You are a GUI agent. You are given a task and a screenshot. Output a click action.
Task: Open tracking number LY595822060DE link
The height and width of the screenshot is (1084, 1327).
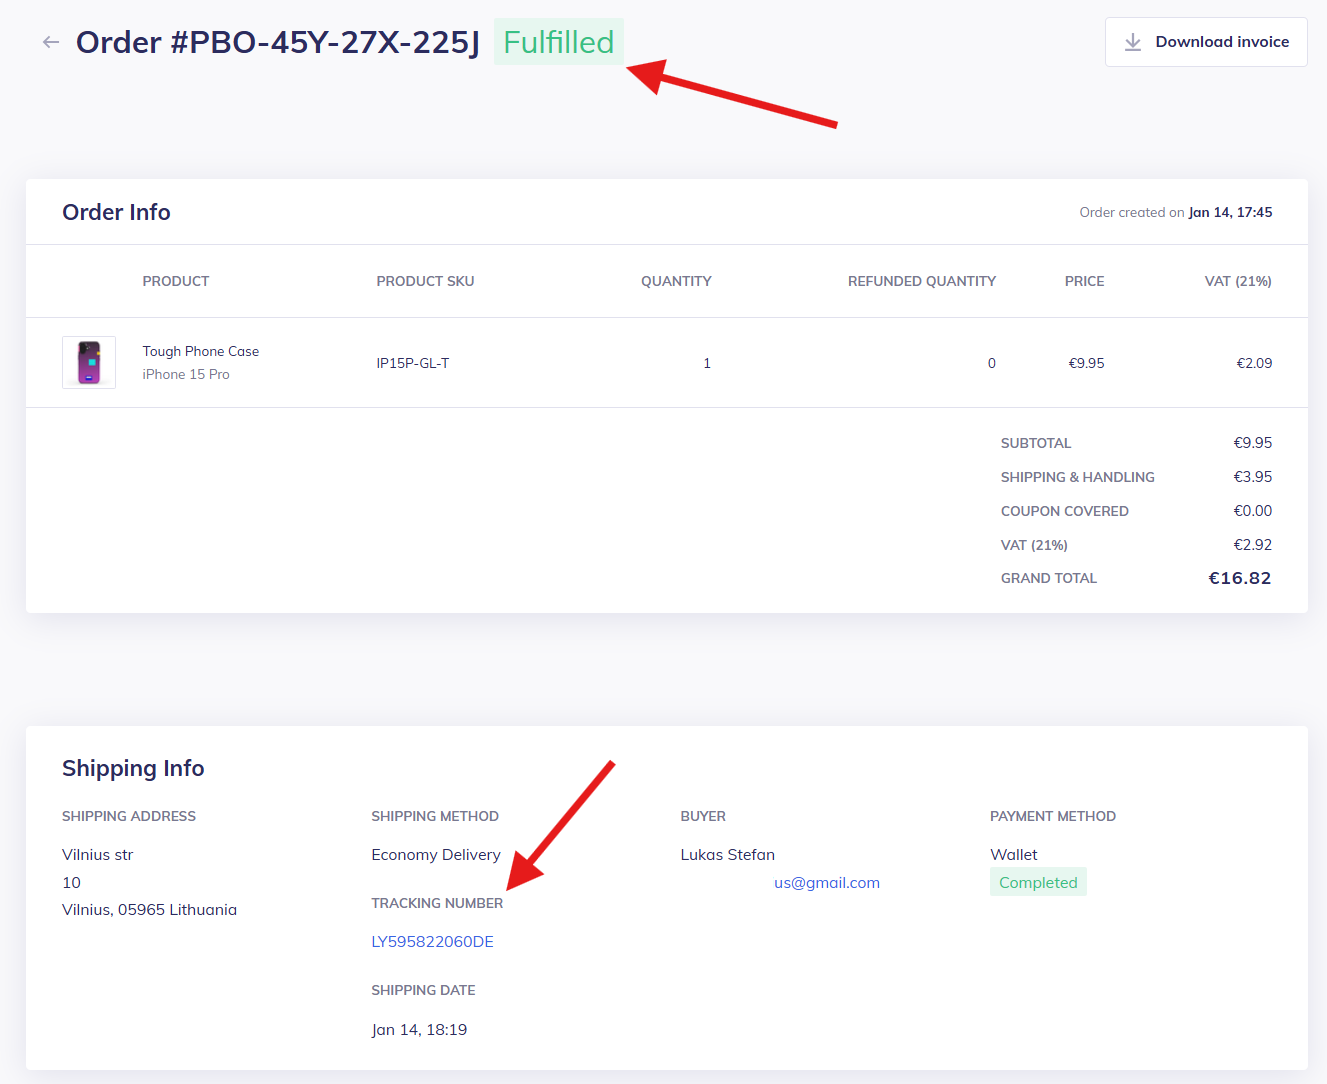click(432, 941)
